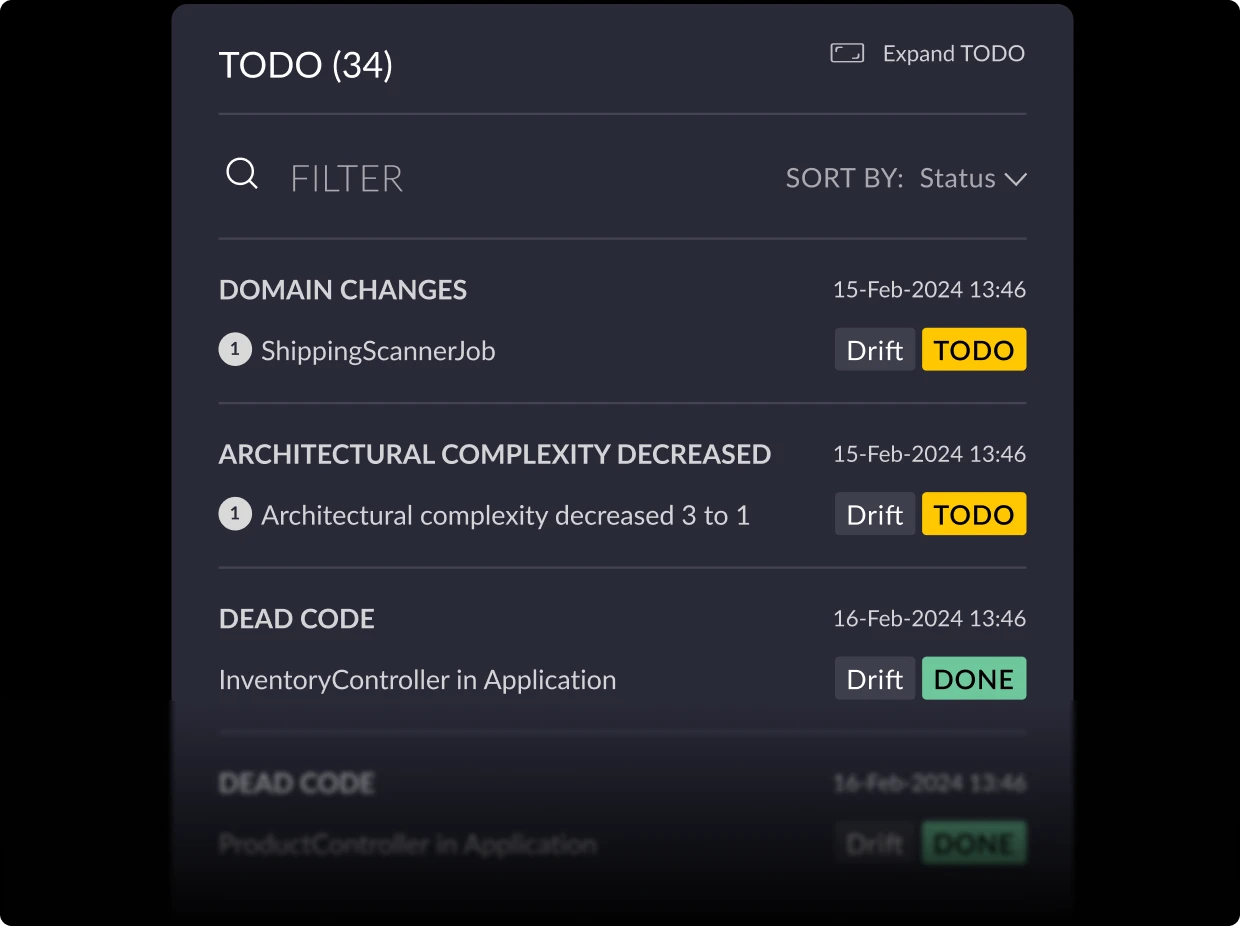Click the count badge beside ShippingScannerJob
The height and width of the screenshot is (926, 1240).
coord(235,350)
